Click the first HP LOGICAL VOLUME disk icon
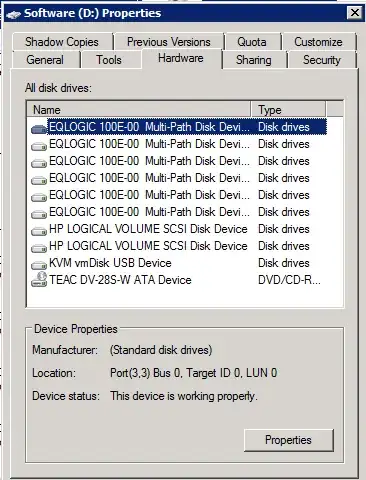 tap(39, 231)
